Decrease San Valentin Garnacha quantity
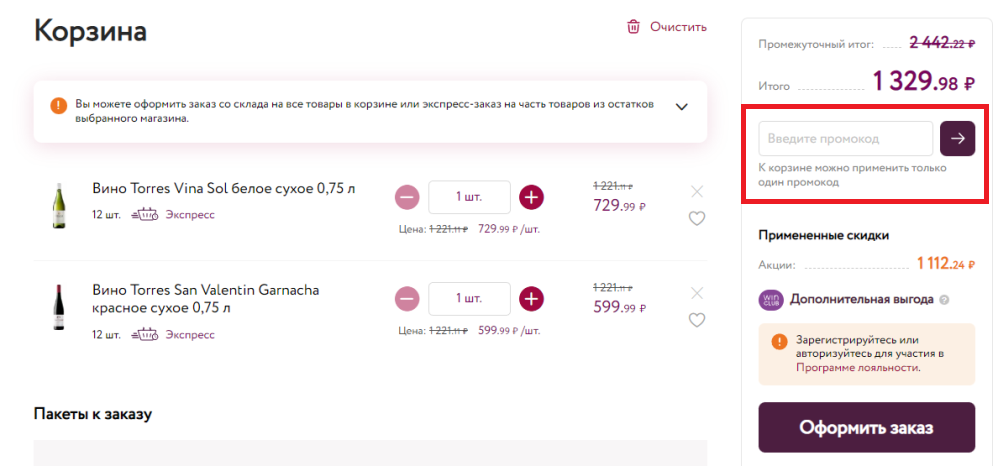The image size is (998, 466). [407, 299]
